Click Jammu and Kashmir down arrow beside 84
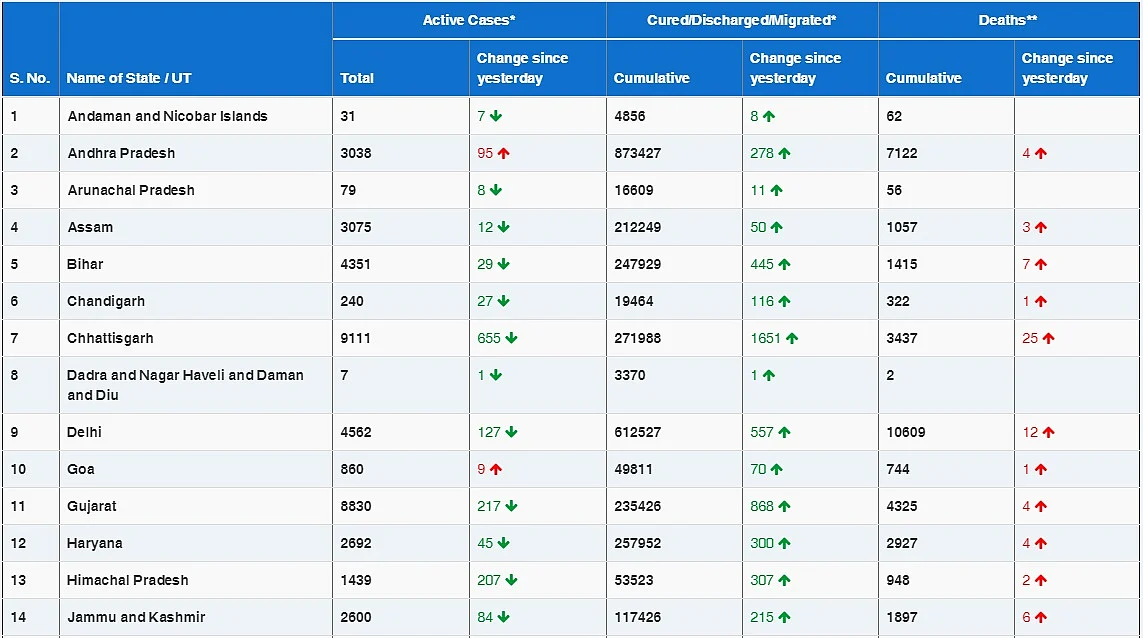The width and height of the screenshot is (1143, 638). pos(504,618)
